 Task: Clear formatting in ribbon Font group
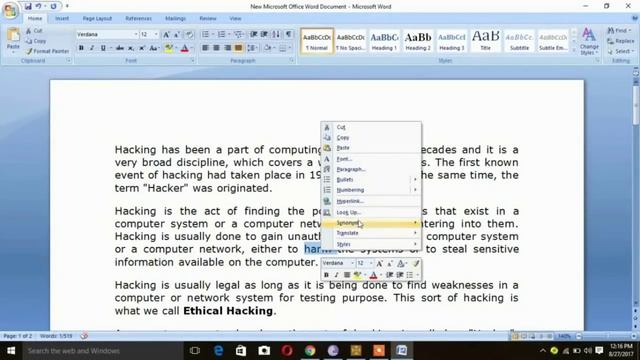coord(189,35)
